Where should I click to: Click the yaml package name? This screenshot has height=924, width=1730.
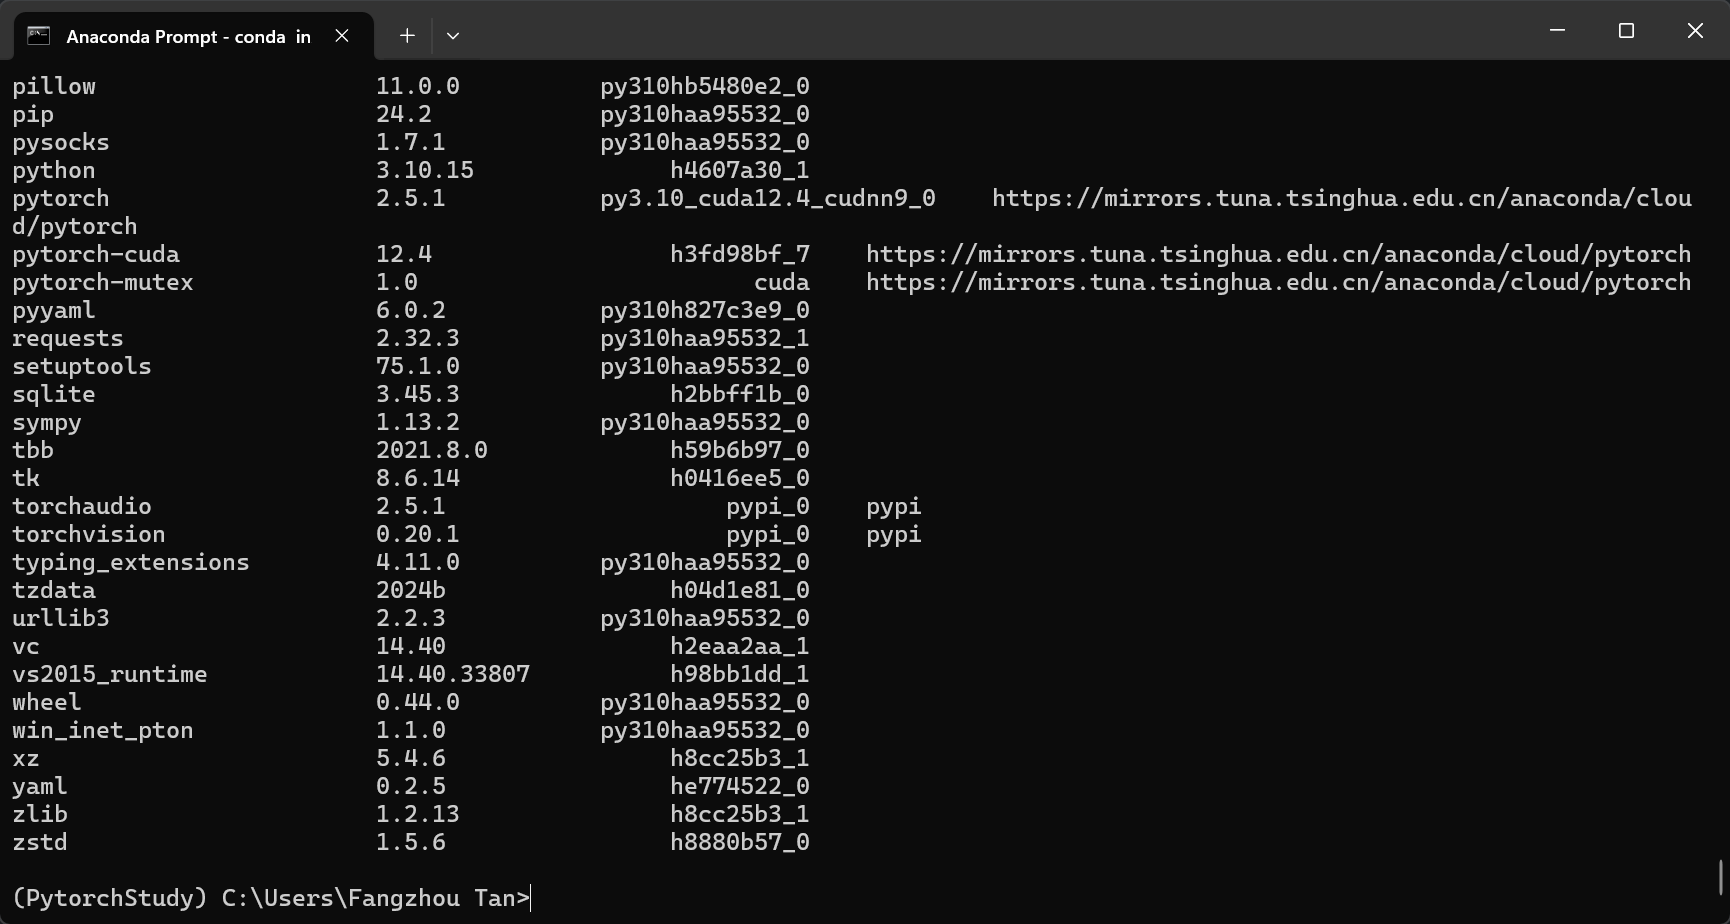40,786
